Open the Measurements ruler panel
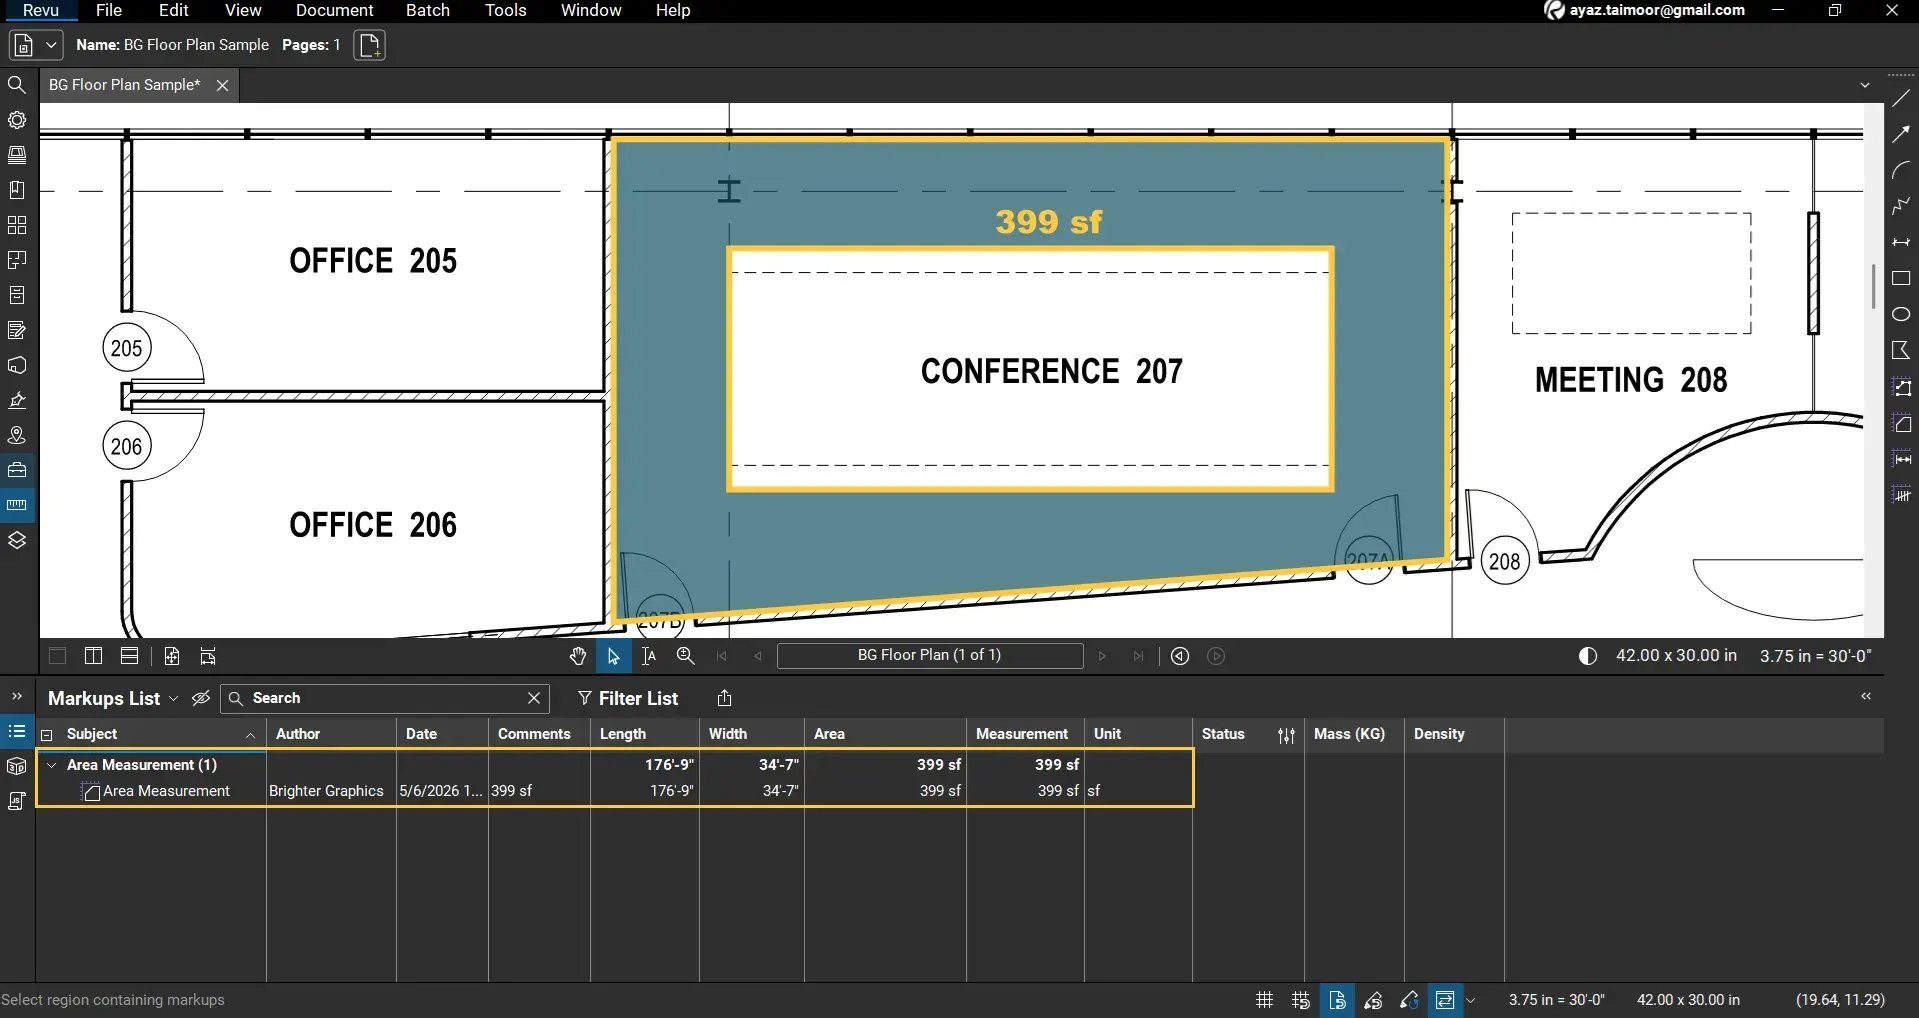 tap(17, 505)
